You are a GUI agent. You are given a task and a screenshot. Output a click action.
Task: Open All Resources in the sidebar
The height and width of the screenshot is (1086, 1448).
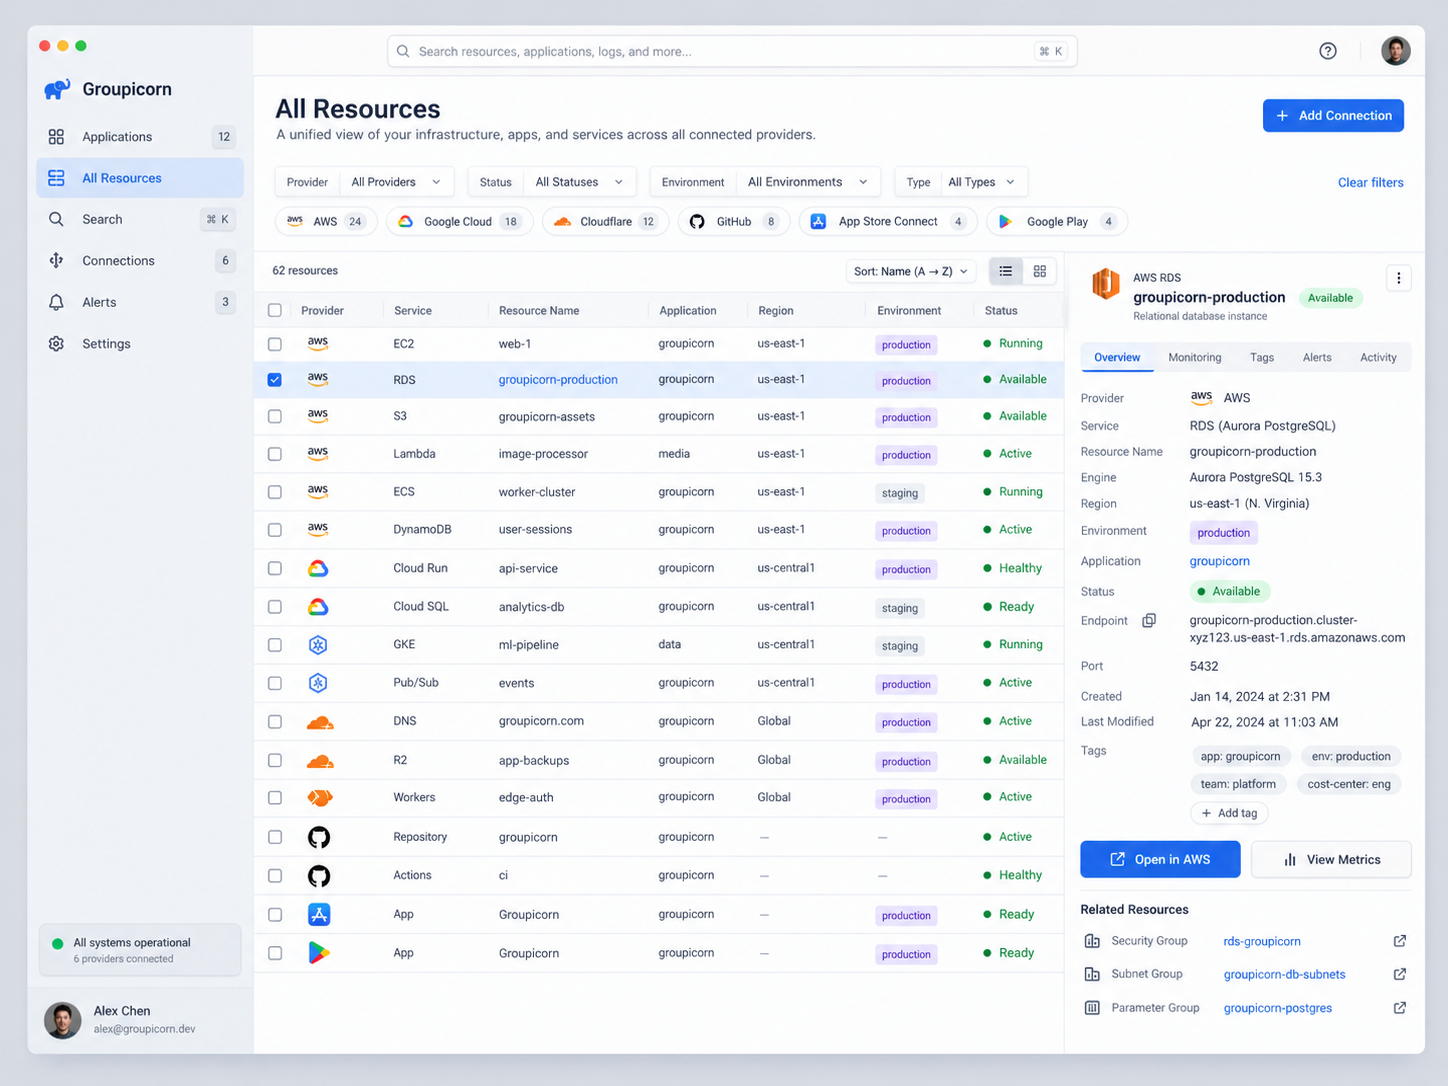pos(140,178)
